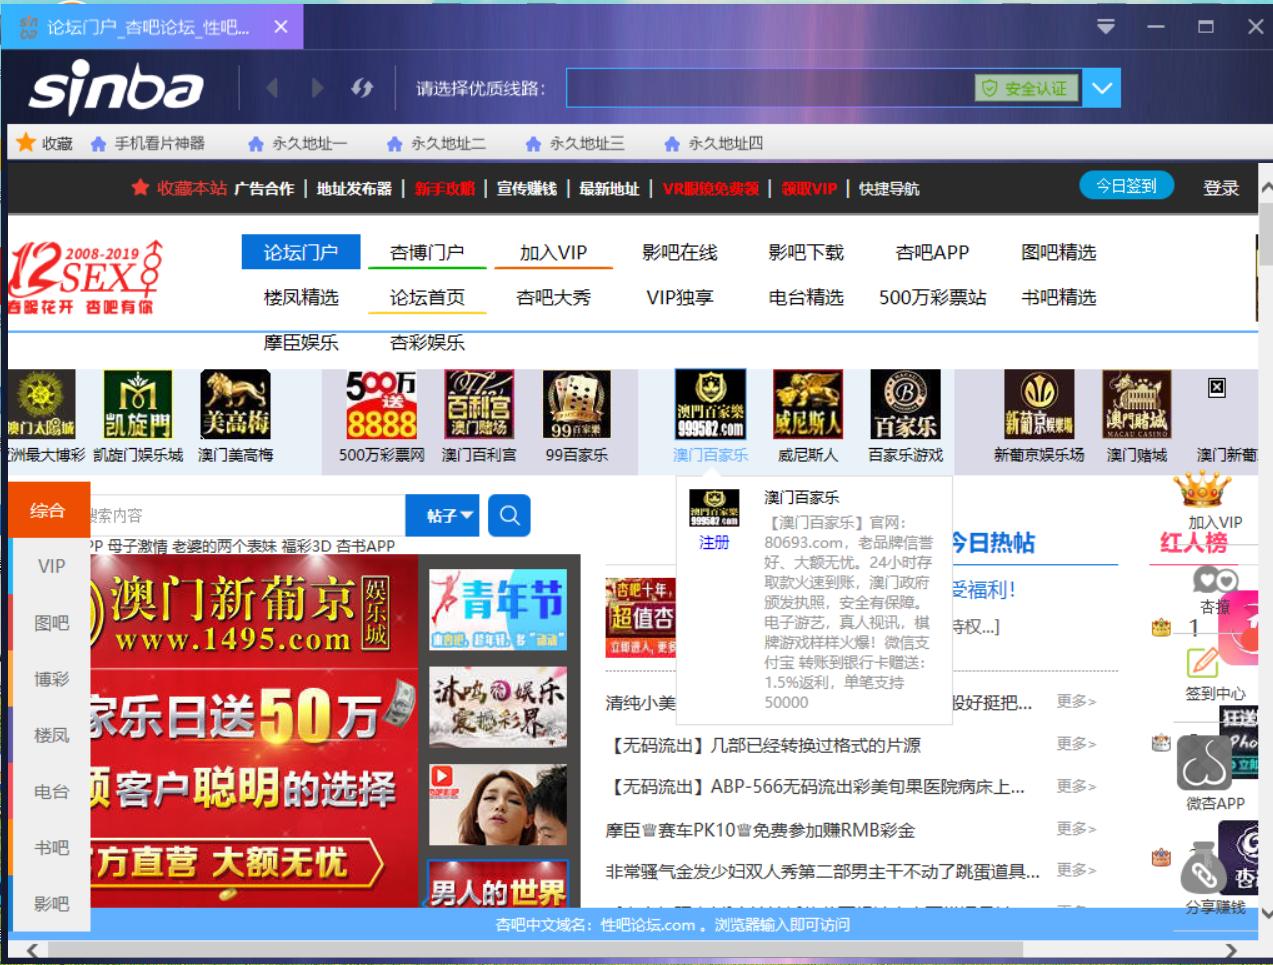Open the 摩臣赛车PK10 post link
Viewport: 1273px width, 965px height.
[760, 830]
